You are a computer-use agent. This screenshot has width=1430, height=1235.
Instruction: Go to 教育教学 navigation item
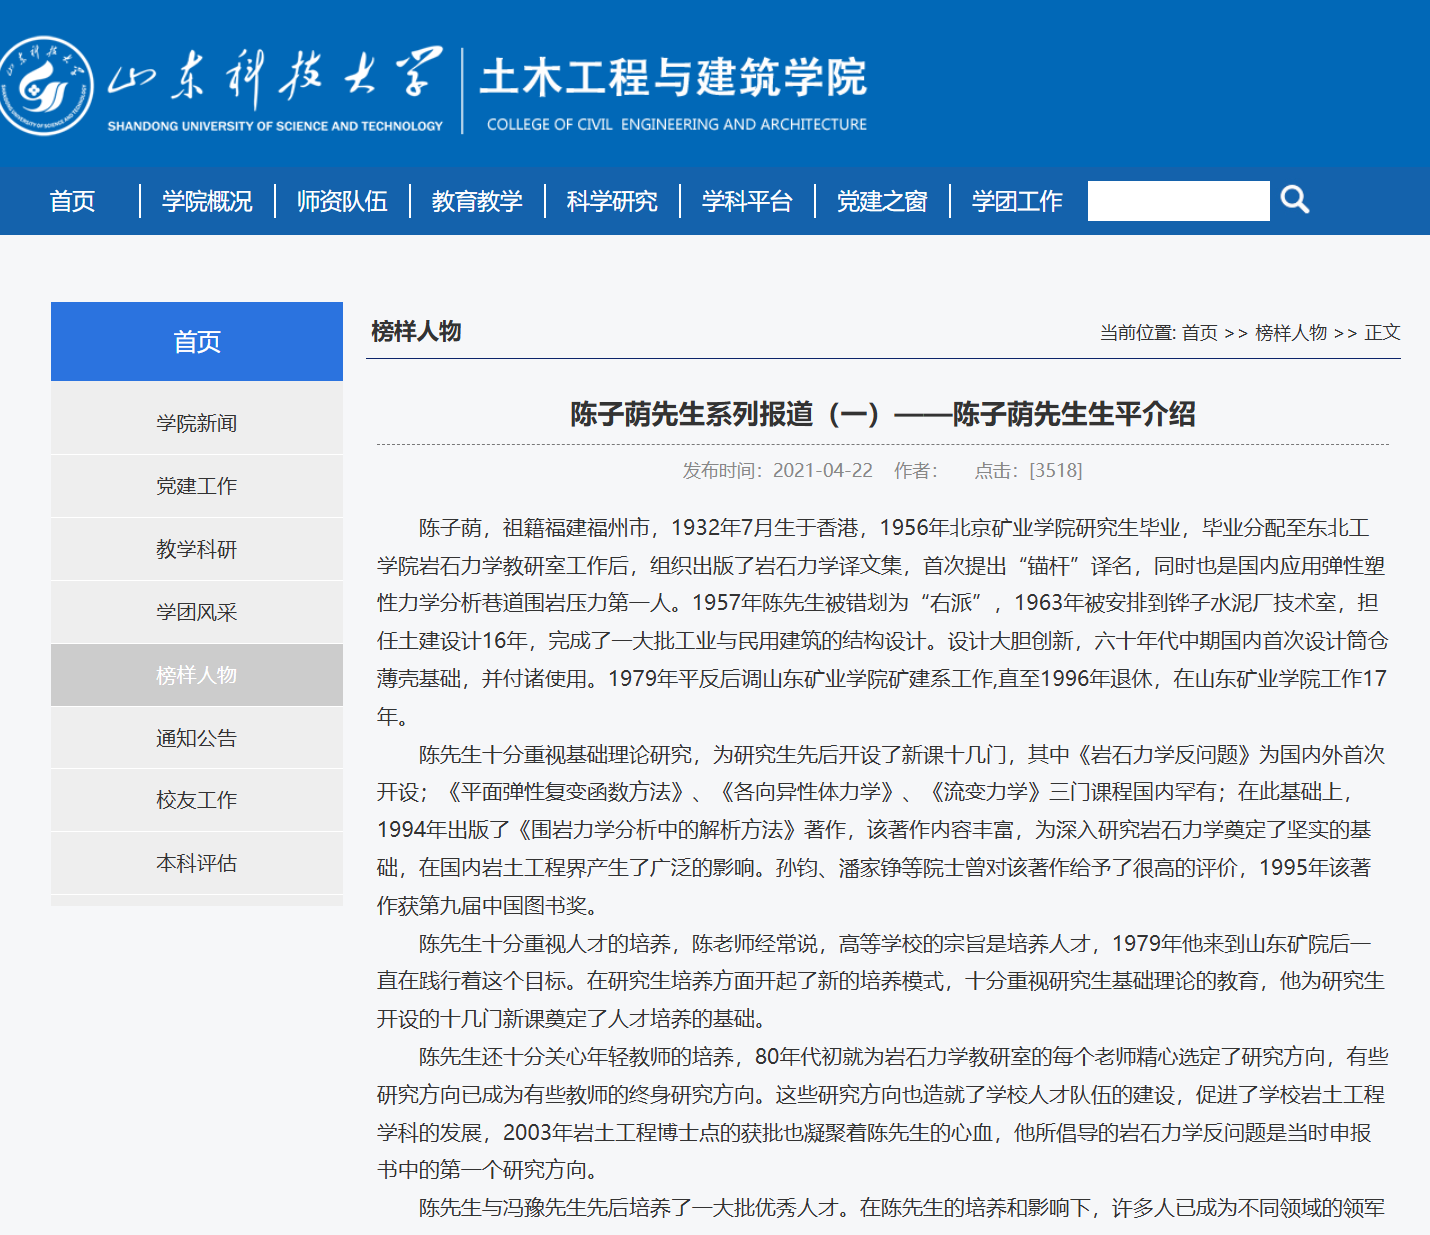477,201
